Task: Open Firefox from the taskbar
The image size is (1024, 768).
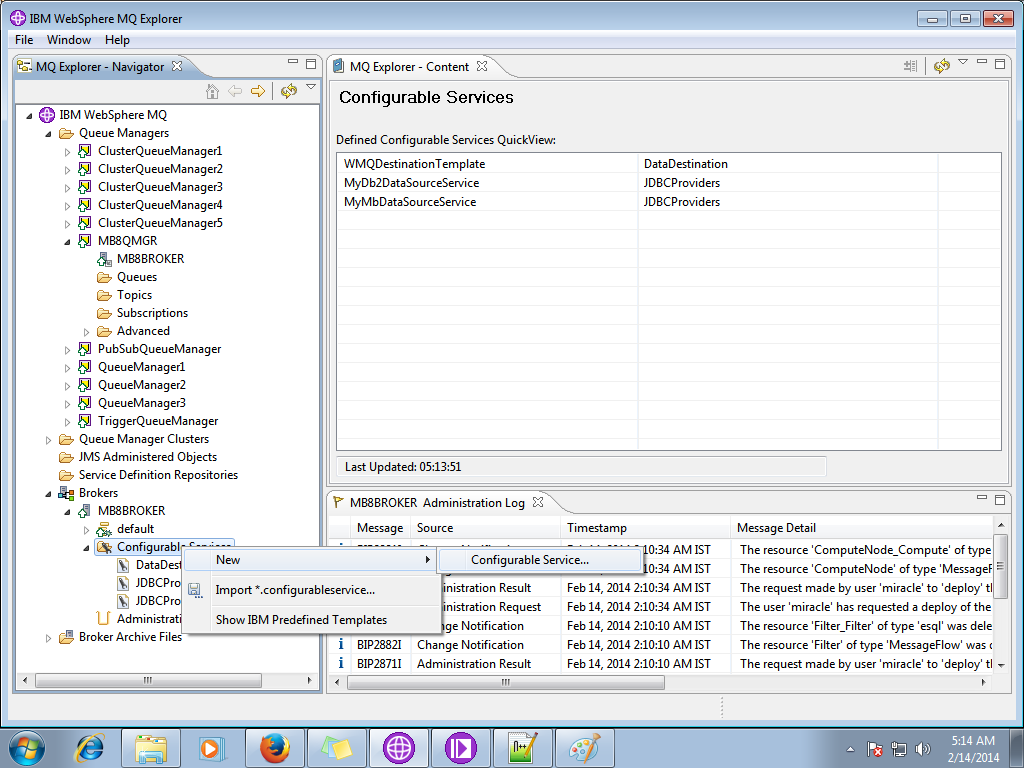Action: tap(274, 748)
